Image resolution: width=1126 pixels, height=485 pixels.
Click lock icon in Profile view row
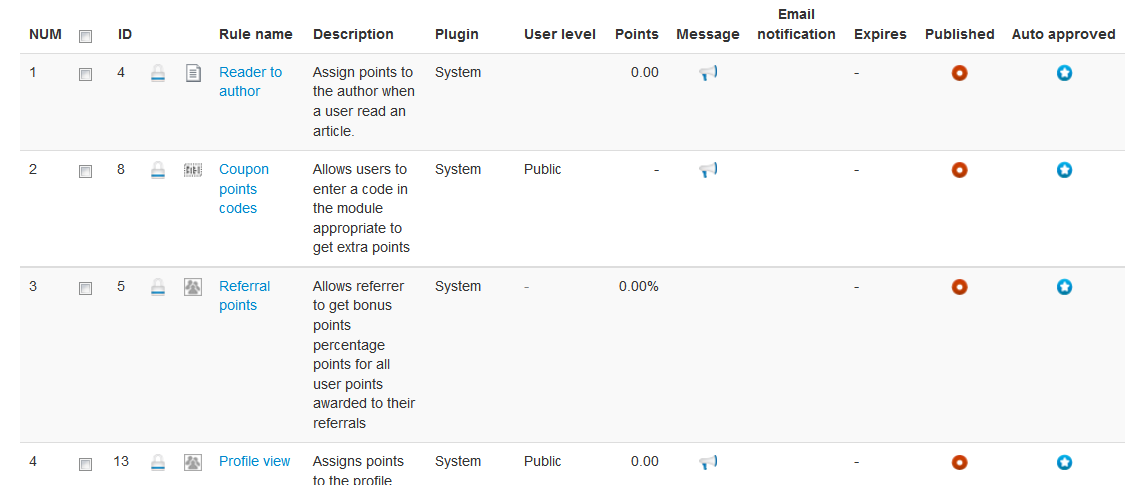point(158,462)
